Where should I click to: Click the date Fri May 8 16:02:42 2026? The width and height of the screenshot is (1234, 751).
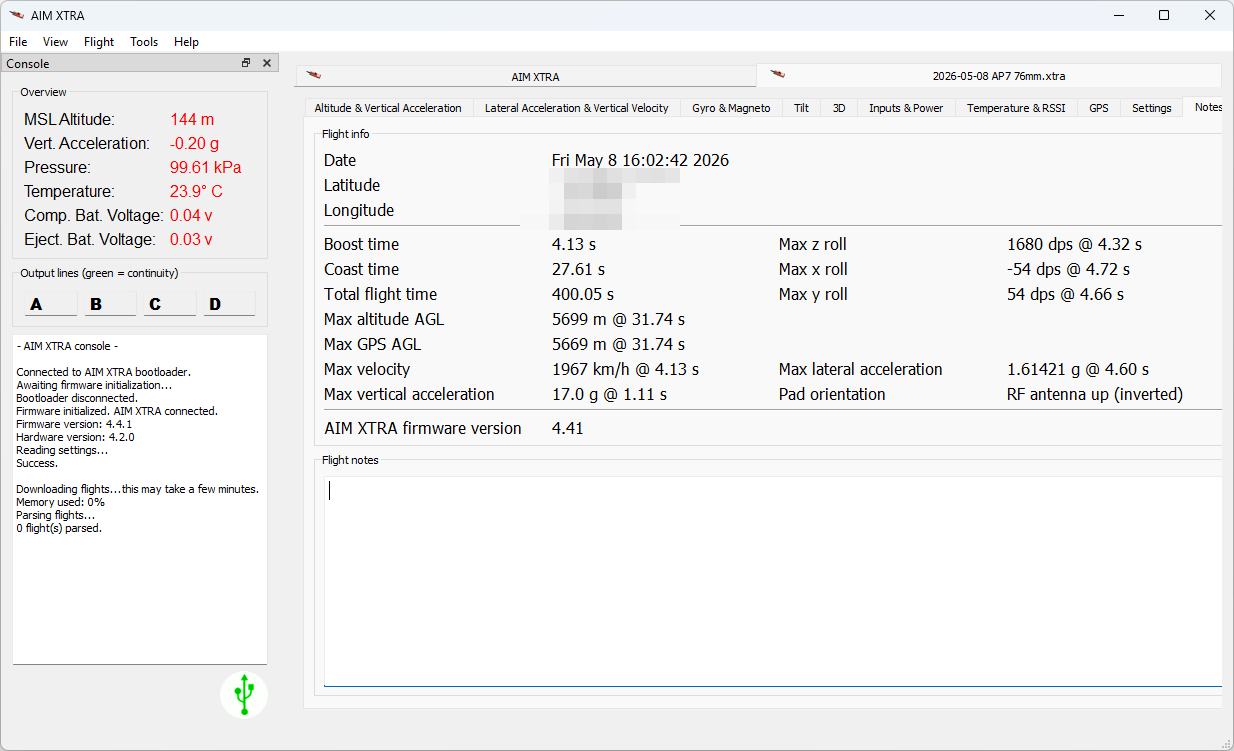tap(640, 160)
